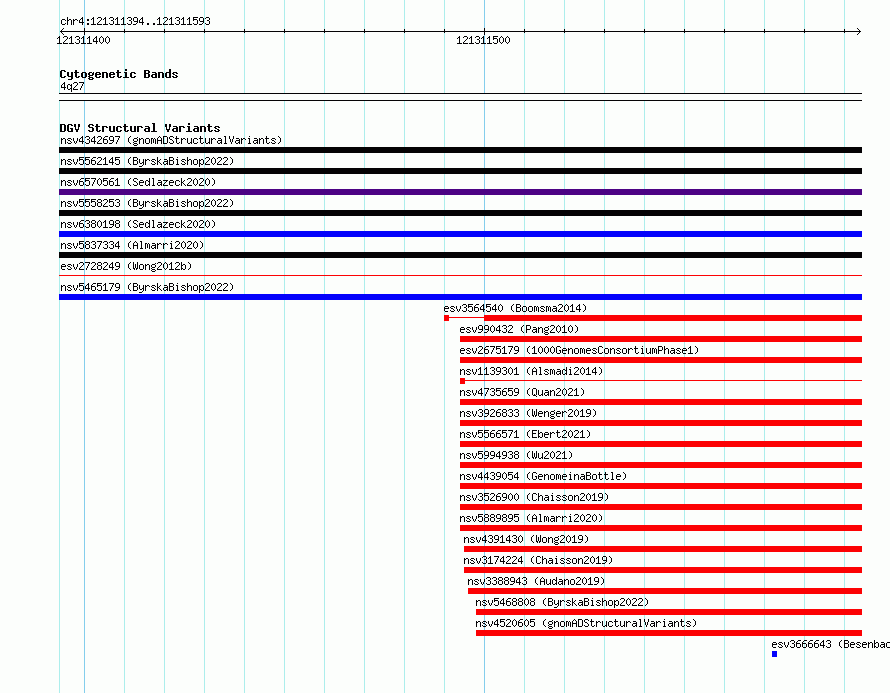Click nsv3926833 (Wenger2019) label
This screenshot has height=693, width=890.
coord(528,413)
